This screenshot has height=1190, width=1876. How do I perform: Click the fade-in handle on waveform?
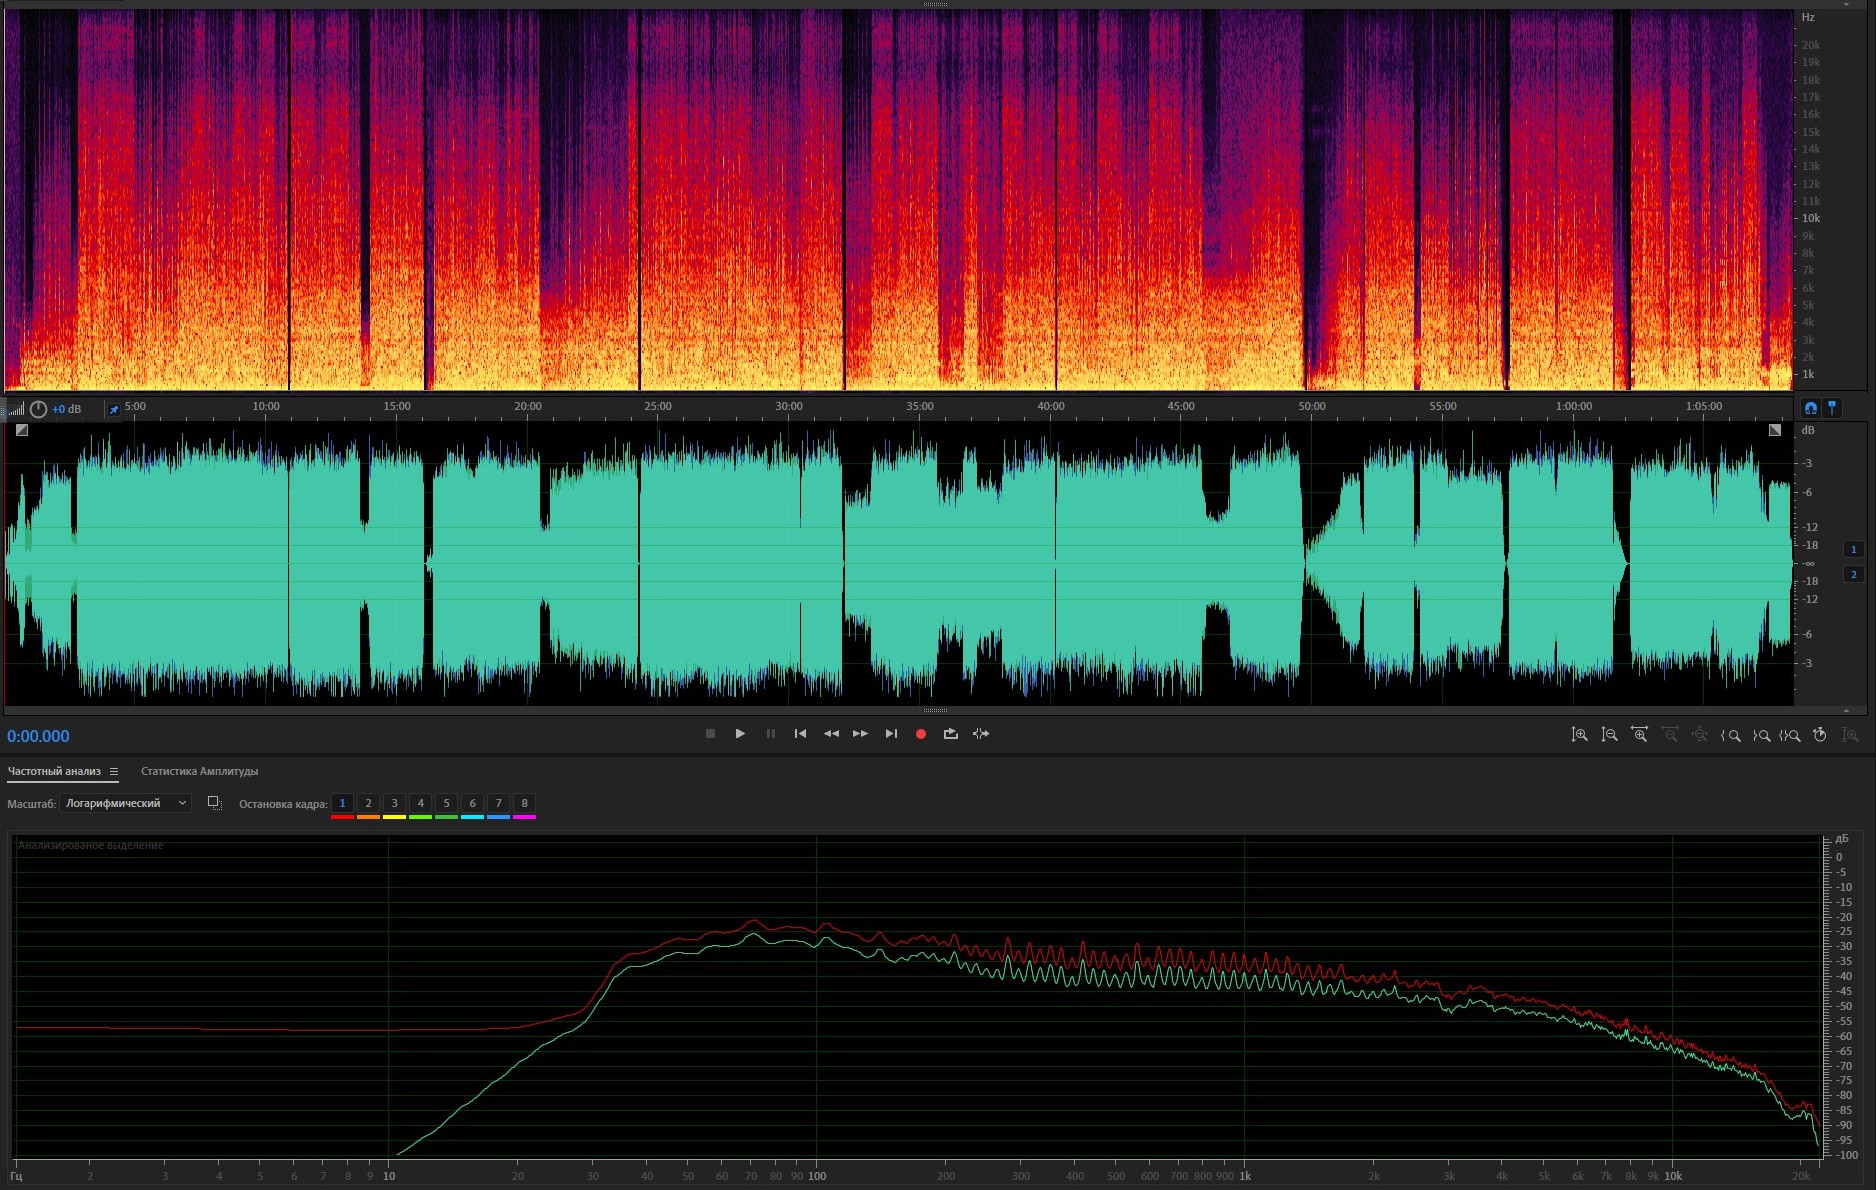click(x=22, y=430)
